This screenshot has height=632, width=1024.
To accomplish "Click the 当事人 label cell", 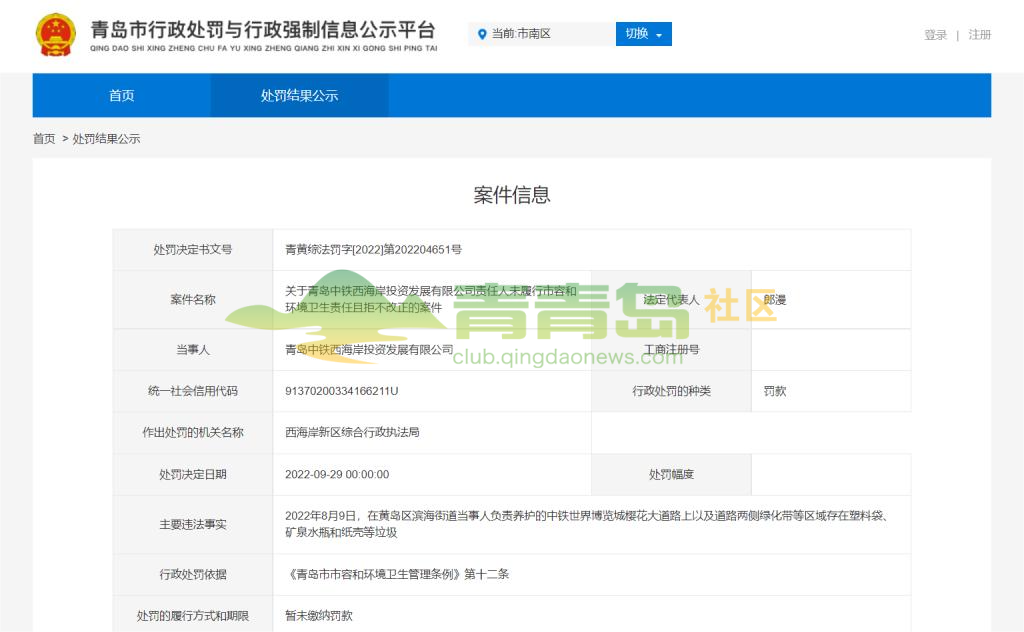I will click(193, 350).
